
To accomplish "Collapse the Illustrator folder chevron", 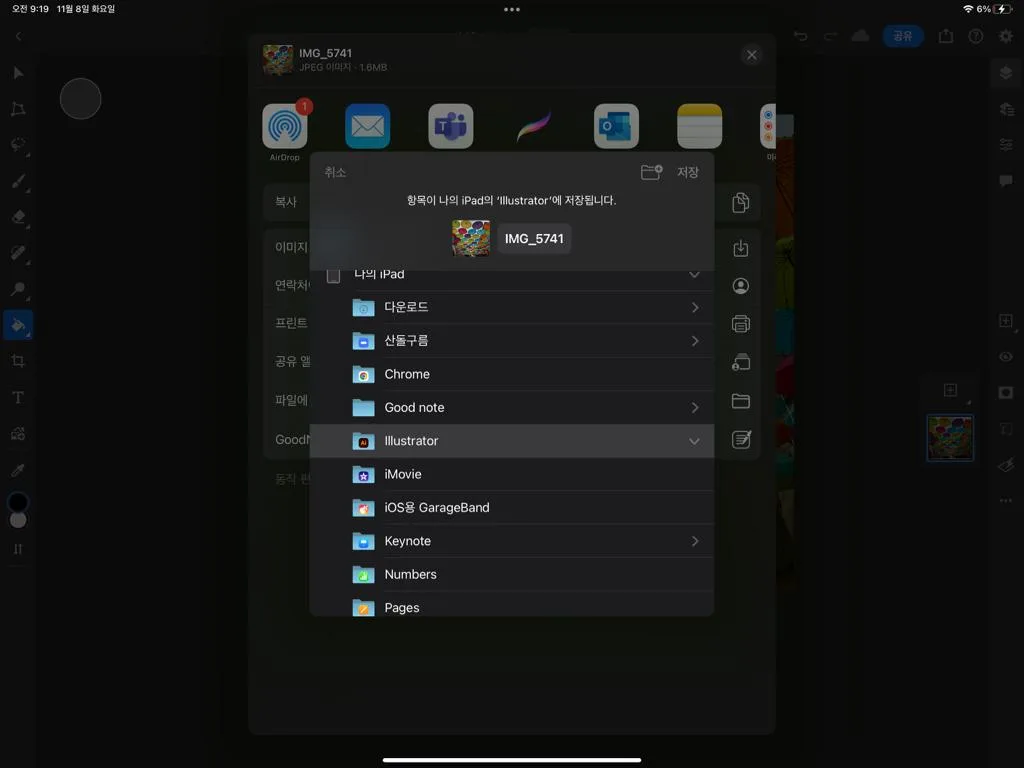I will click(x=694, y=441).
